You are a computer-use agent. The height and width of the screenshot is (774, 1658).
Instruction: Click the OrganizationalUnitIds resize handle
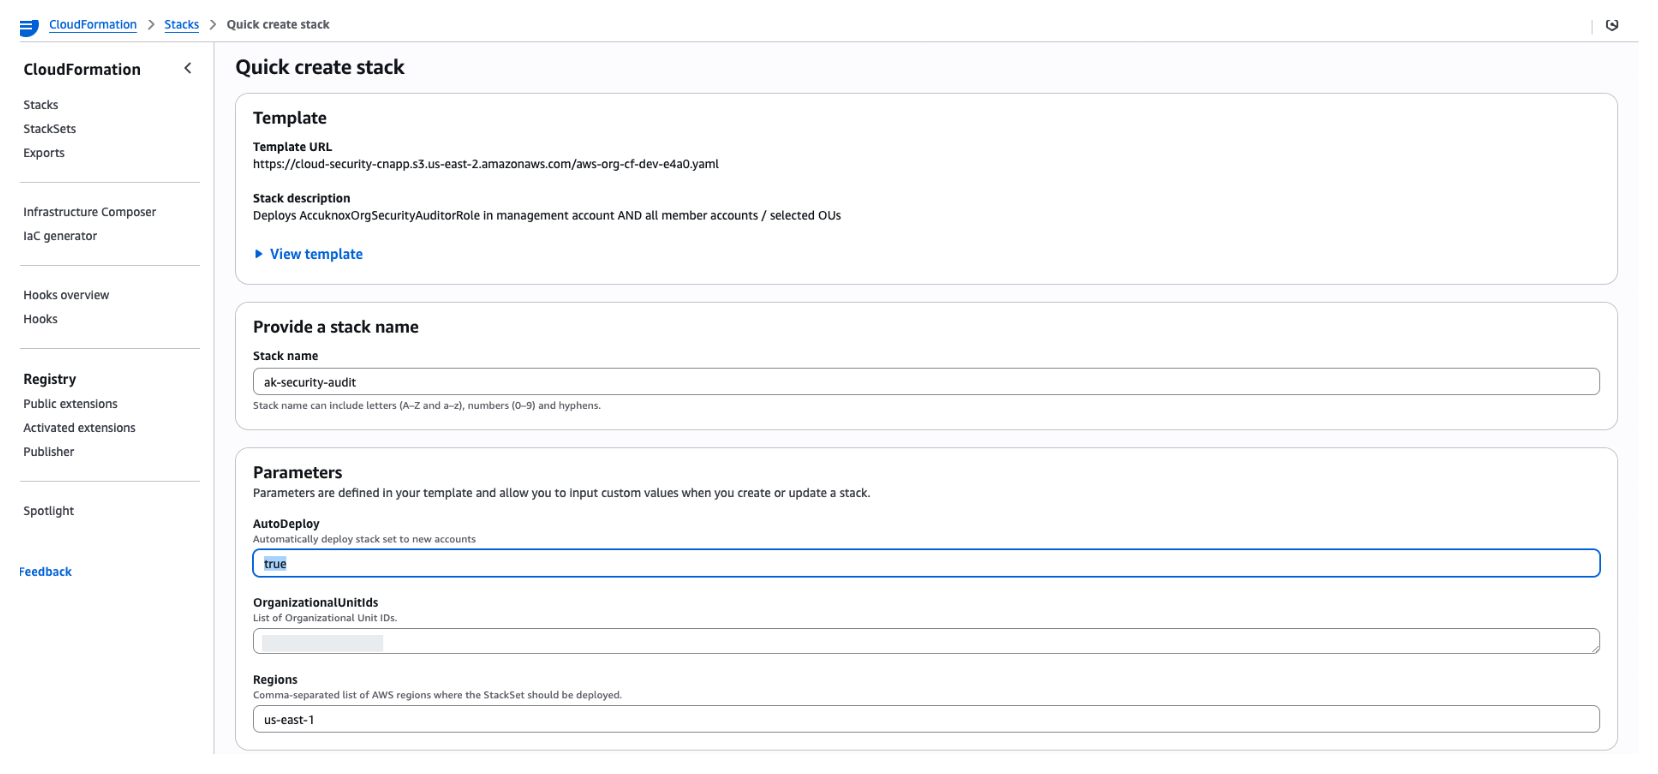[x=1594, y=648]
